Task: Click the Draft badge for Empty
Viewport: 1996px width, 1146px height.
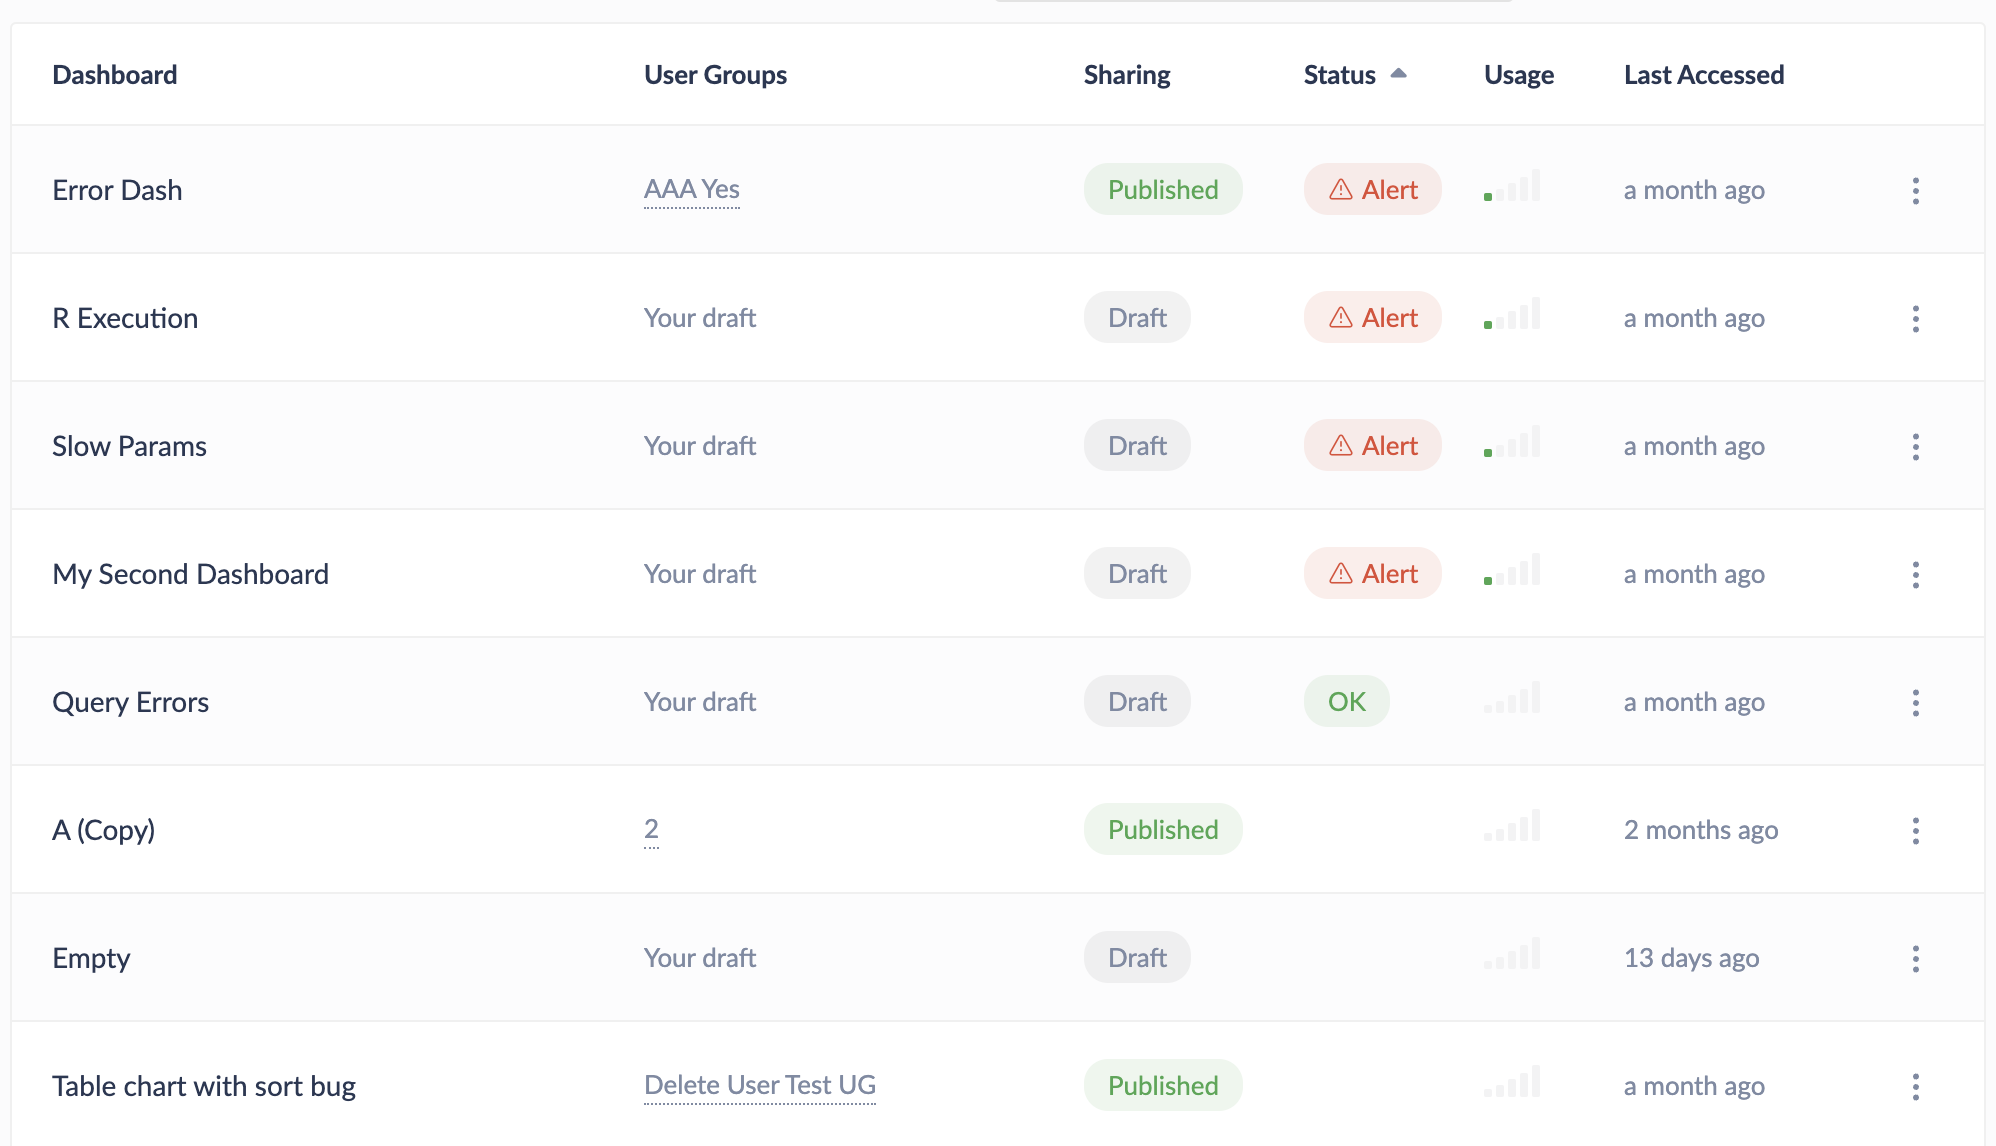Action: tap(1137, 957)
